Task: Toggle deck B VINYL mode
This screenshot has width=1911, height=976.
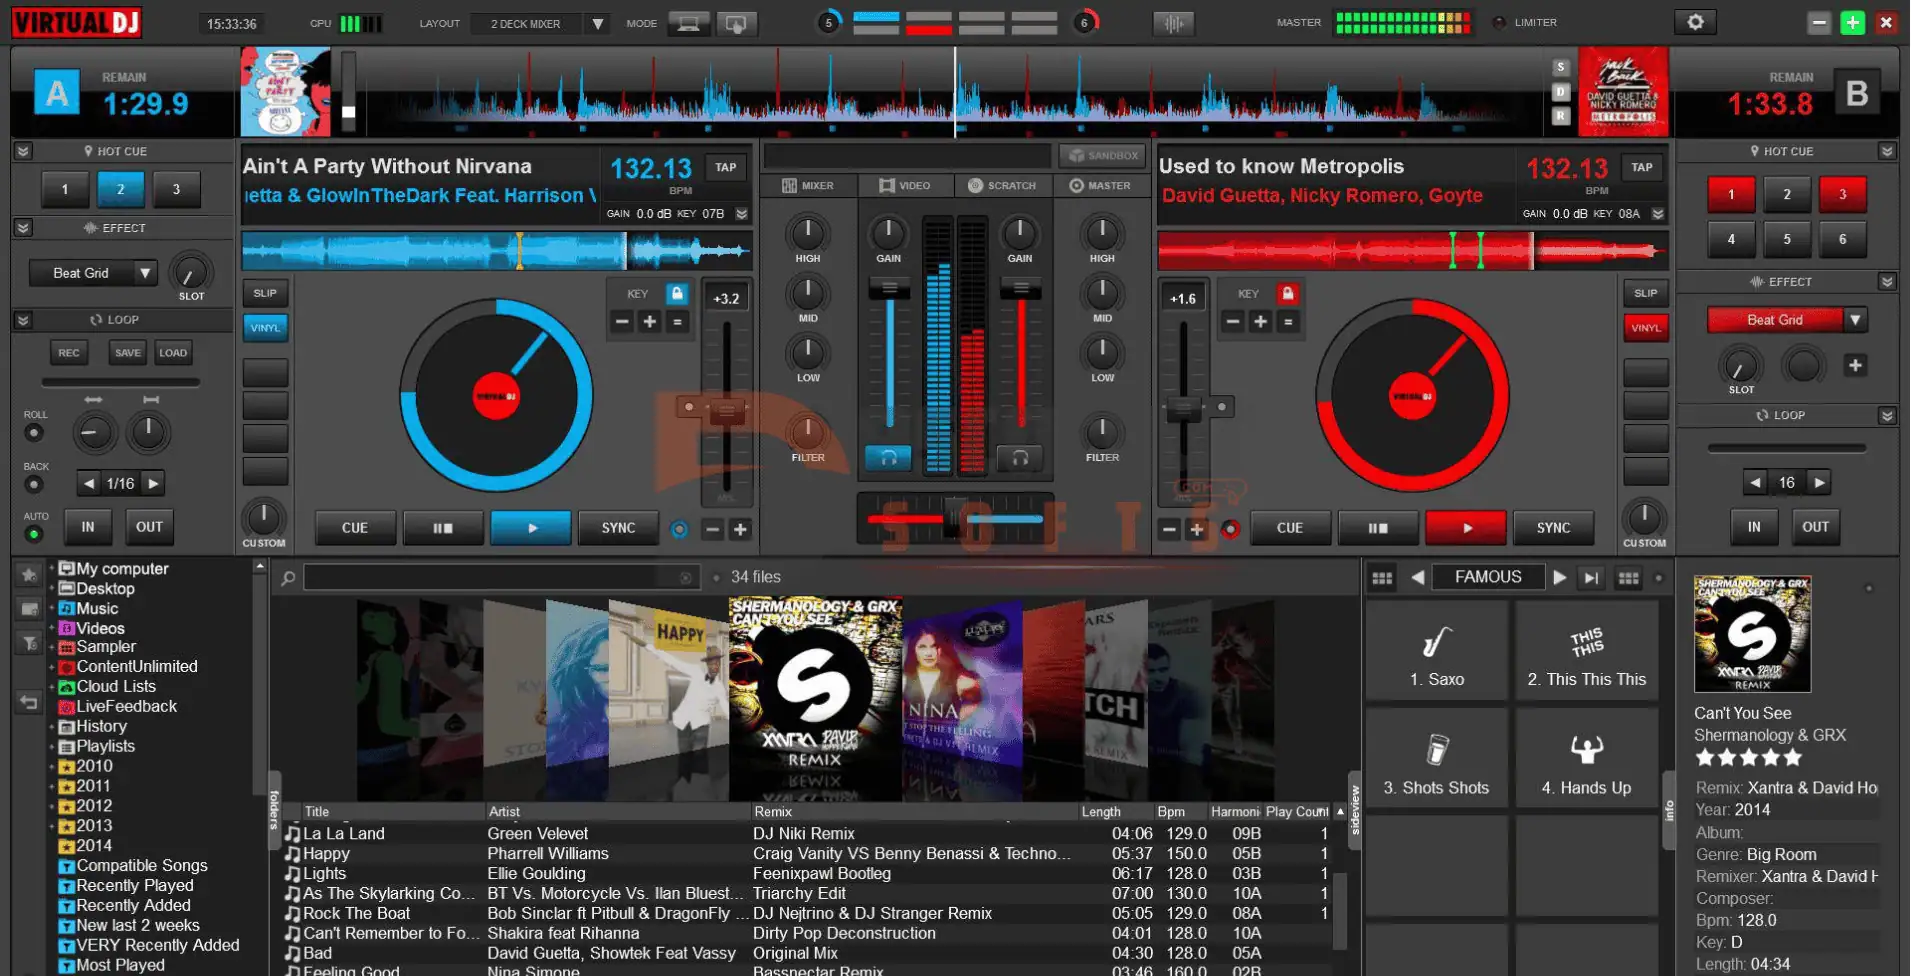Action: pyautogui.click(x=1645, y=328)
